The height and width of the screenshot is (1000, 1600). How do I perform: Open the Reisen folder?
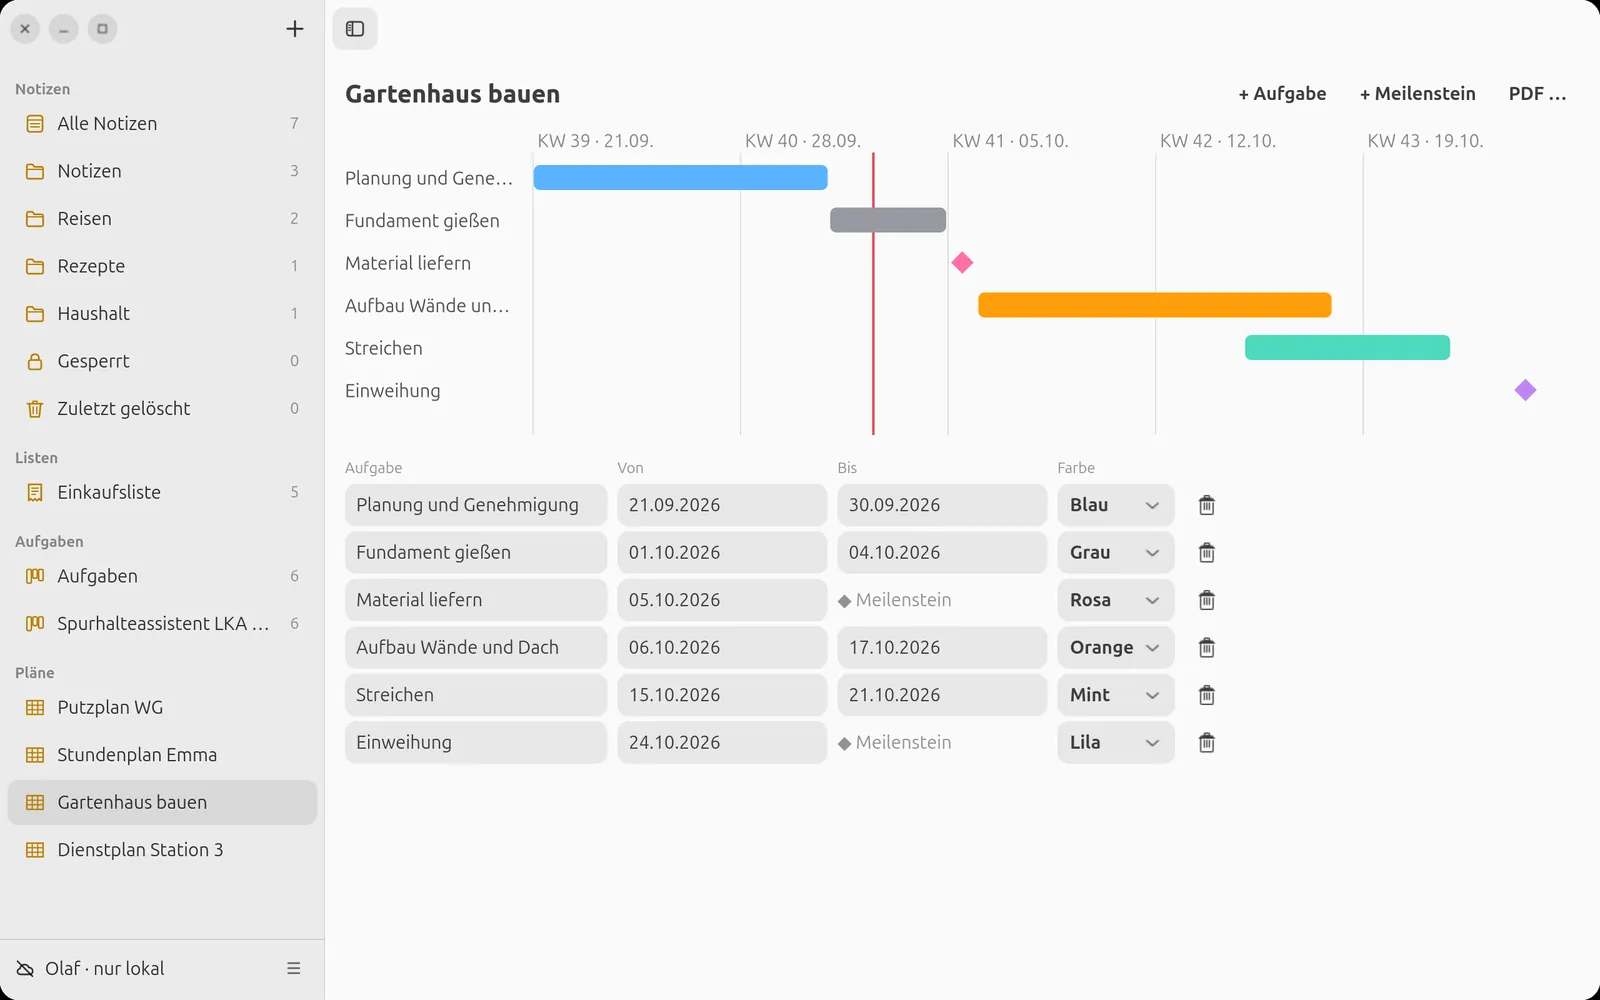(x=162, y=218)
